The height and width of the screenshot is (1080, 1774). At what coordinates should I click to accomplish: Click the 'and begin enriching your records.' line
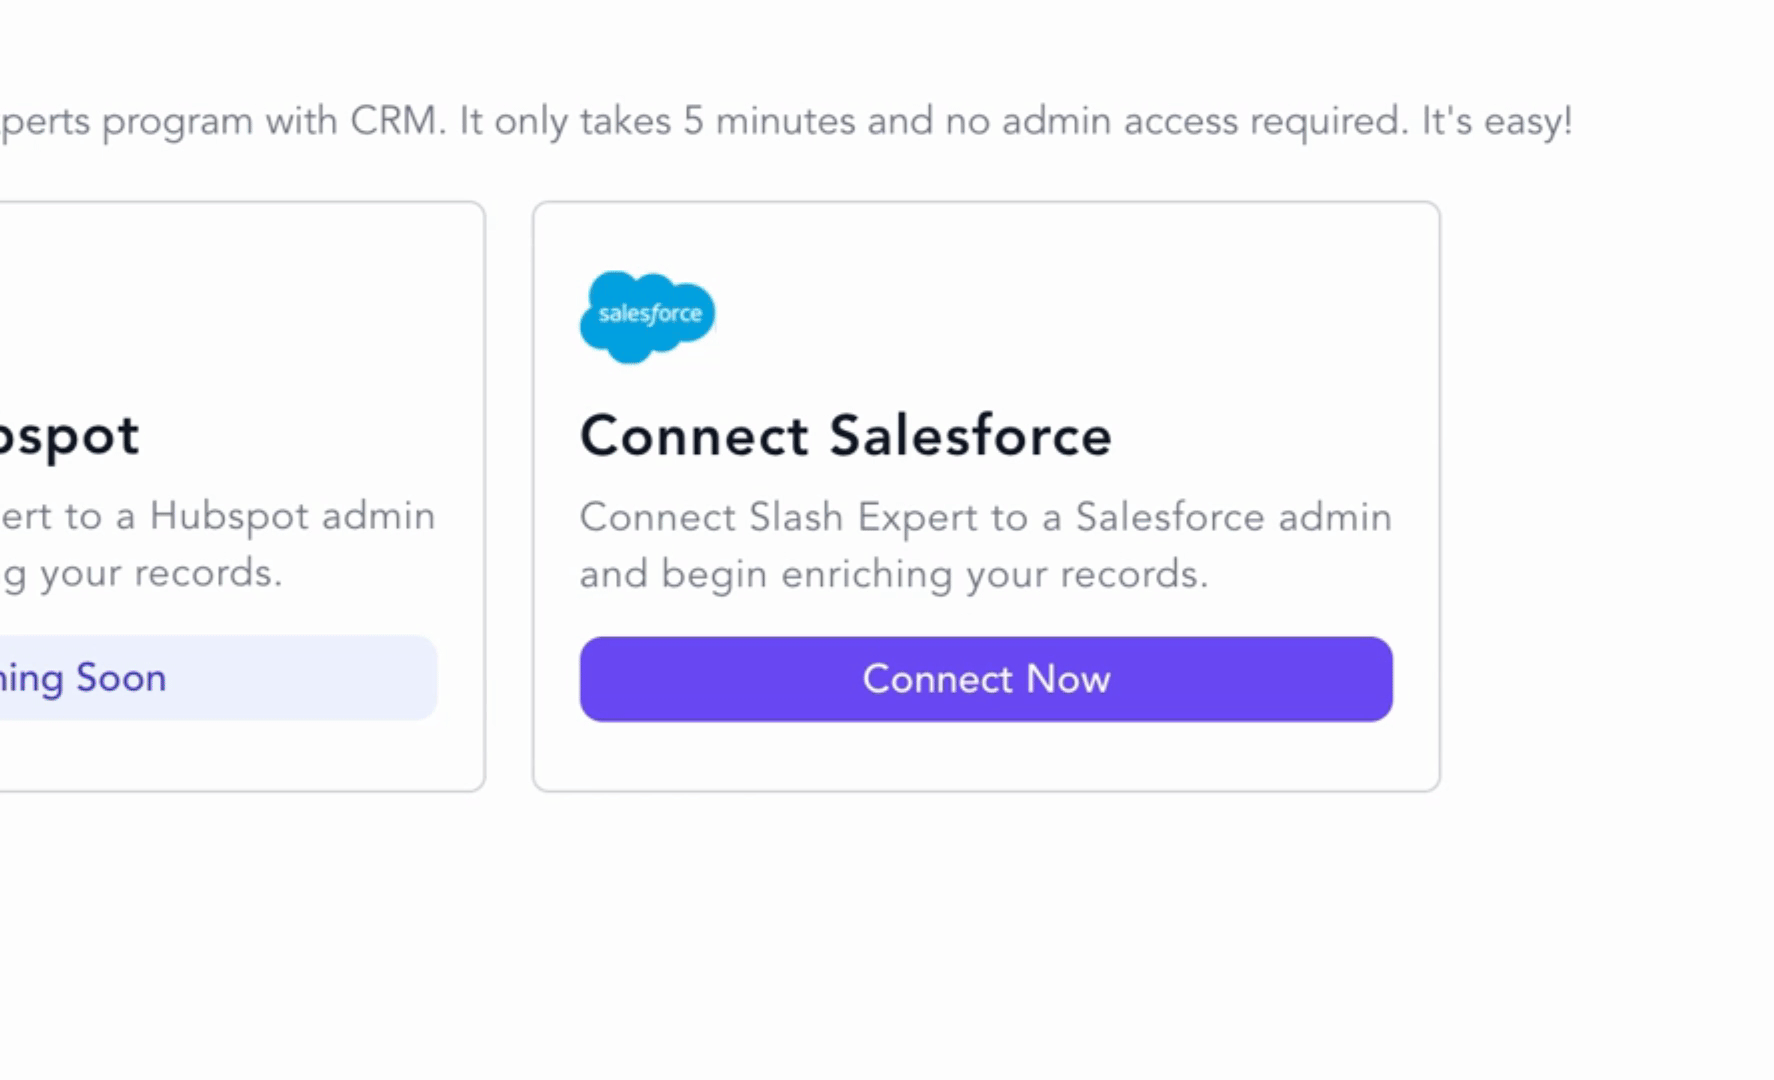tap(894, 574)
